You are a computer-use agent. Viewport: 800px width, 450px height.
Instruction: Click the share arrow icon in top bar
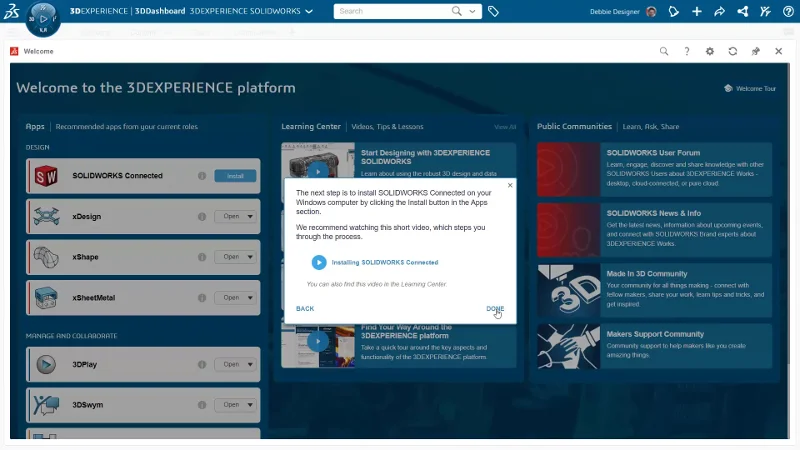coord(719,12)
